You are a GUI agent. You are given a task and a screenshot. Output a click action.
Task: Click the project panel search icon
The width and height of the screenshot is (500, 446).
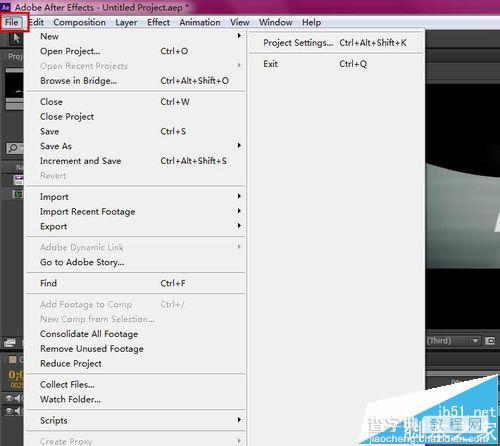[x=13, y=148]
